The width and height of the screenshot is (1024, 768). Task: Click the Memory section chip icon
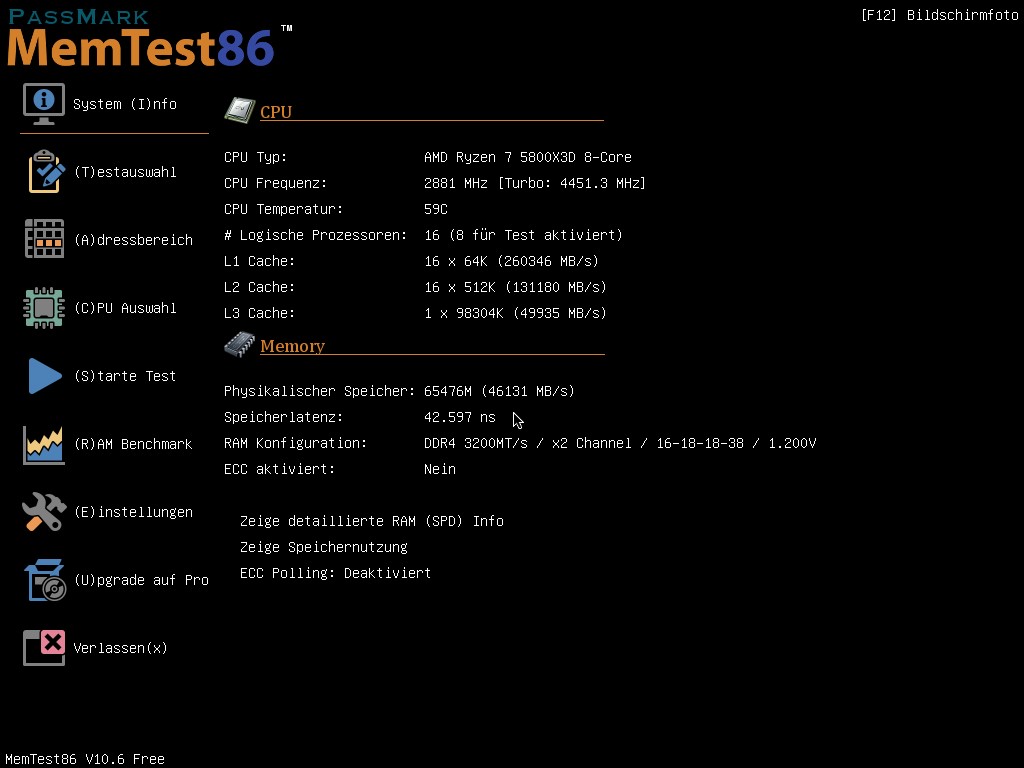[240, 344]
